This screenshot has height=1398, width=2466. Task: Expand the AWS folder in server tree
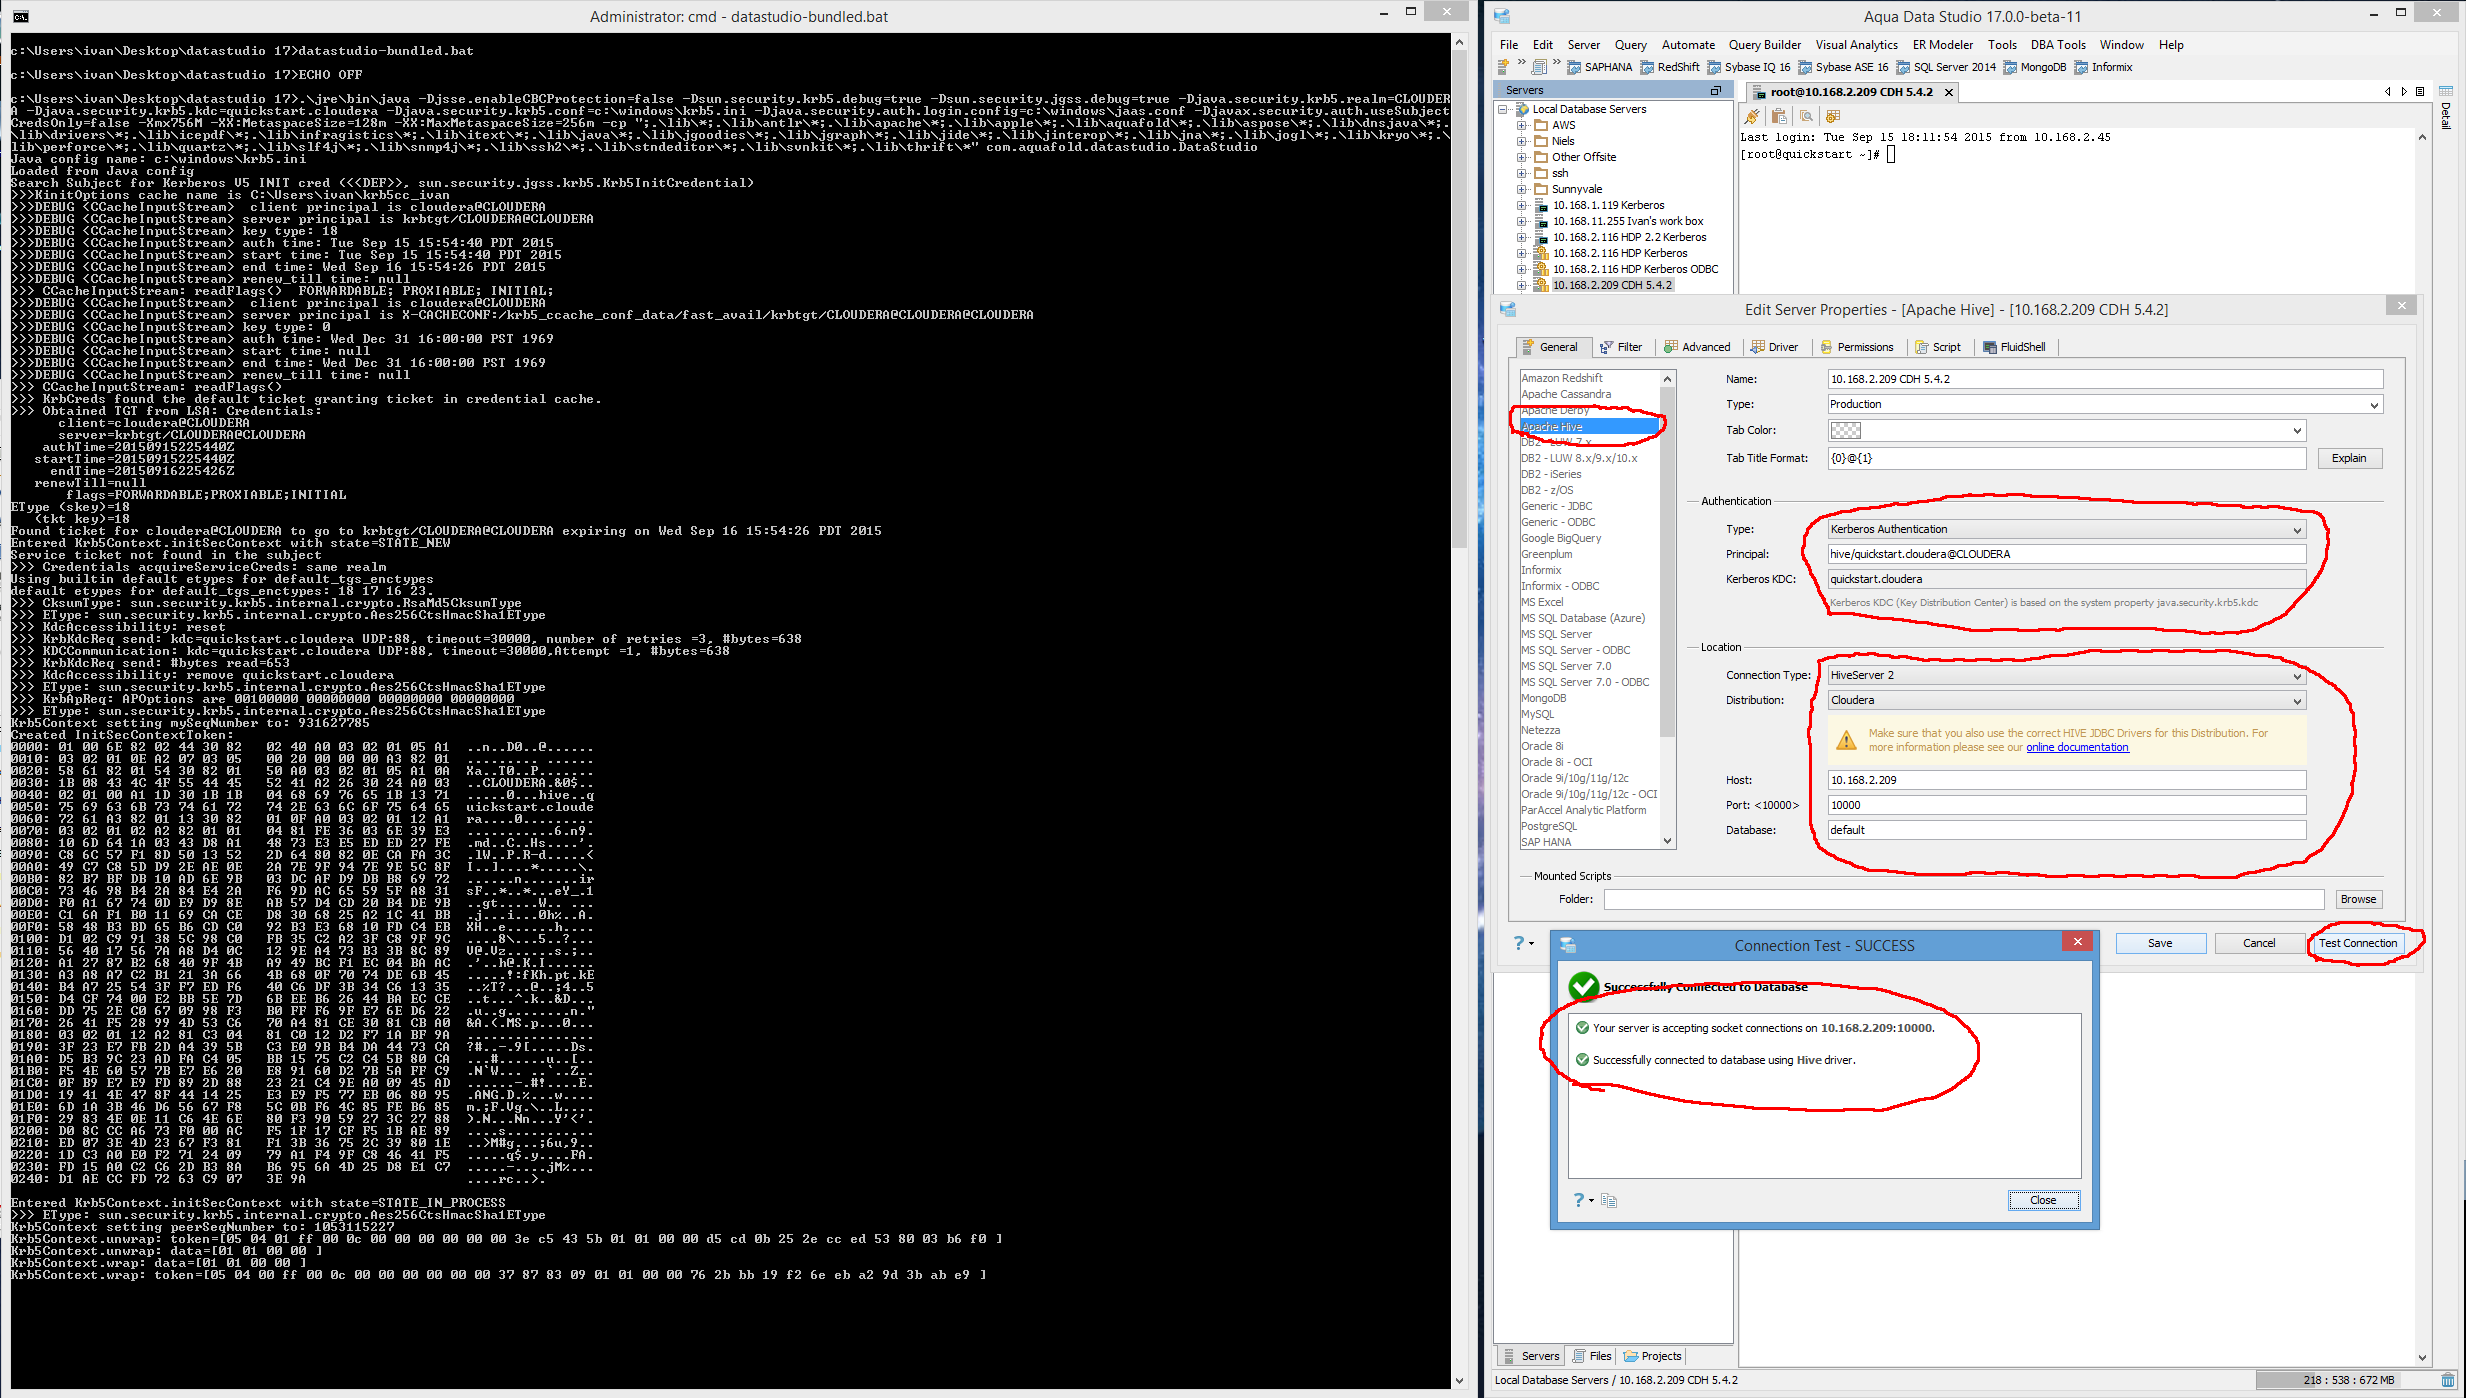pyautogui.click(x=1522, y=125)
